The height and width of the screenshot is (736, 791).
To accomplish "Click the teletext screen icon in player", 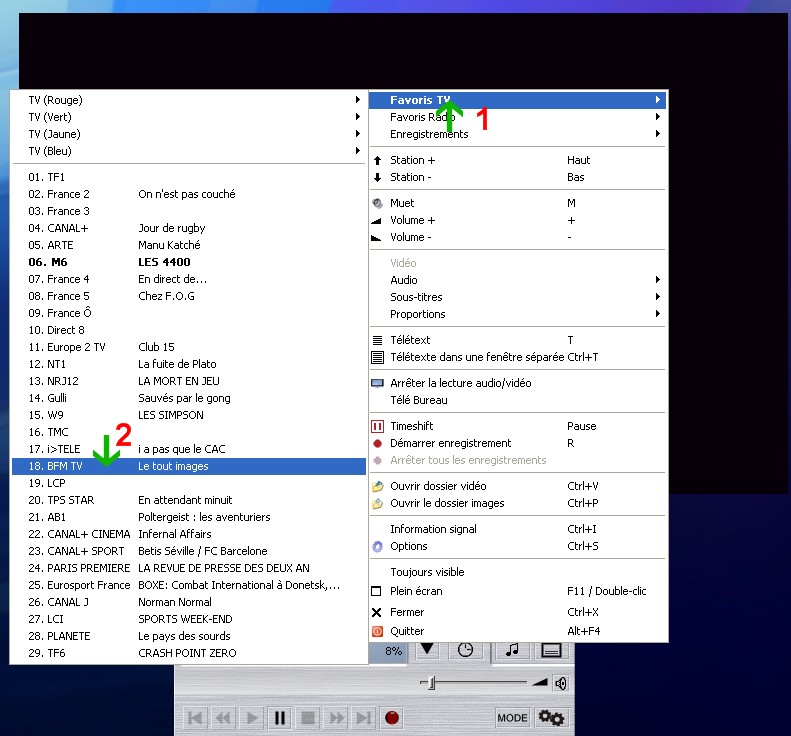I will click(x=551, y=651).
